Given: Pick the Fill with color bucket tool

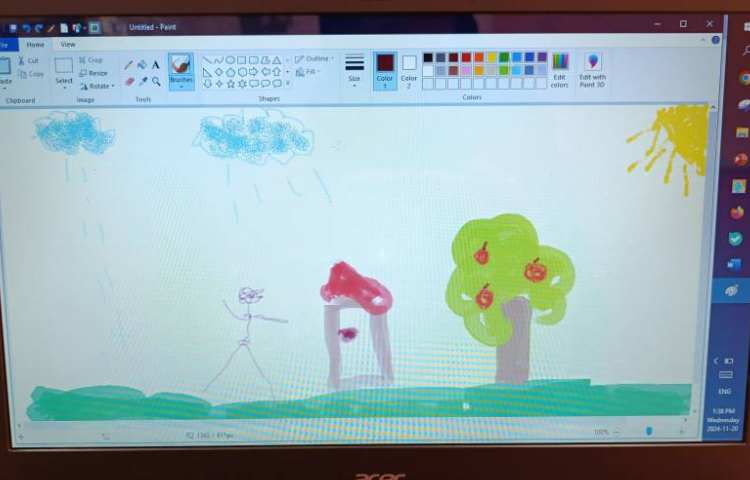Looking at the screenshot, I should point(142,65).
